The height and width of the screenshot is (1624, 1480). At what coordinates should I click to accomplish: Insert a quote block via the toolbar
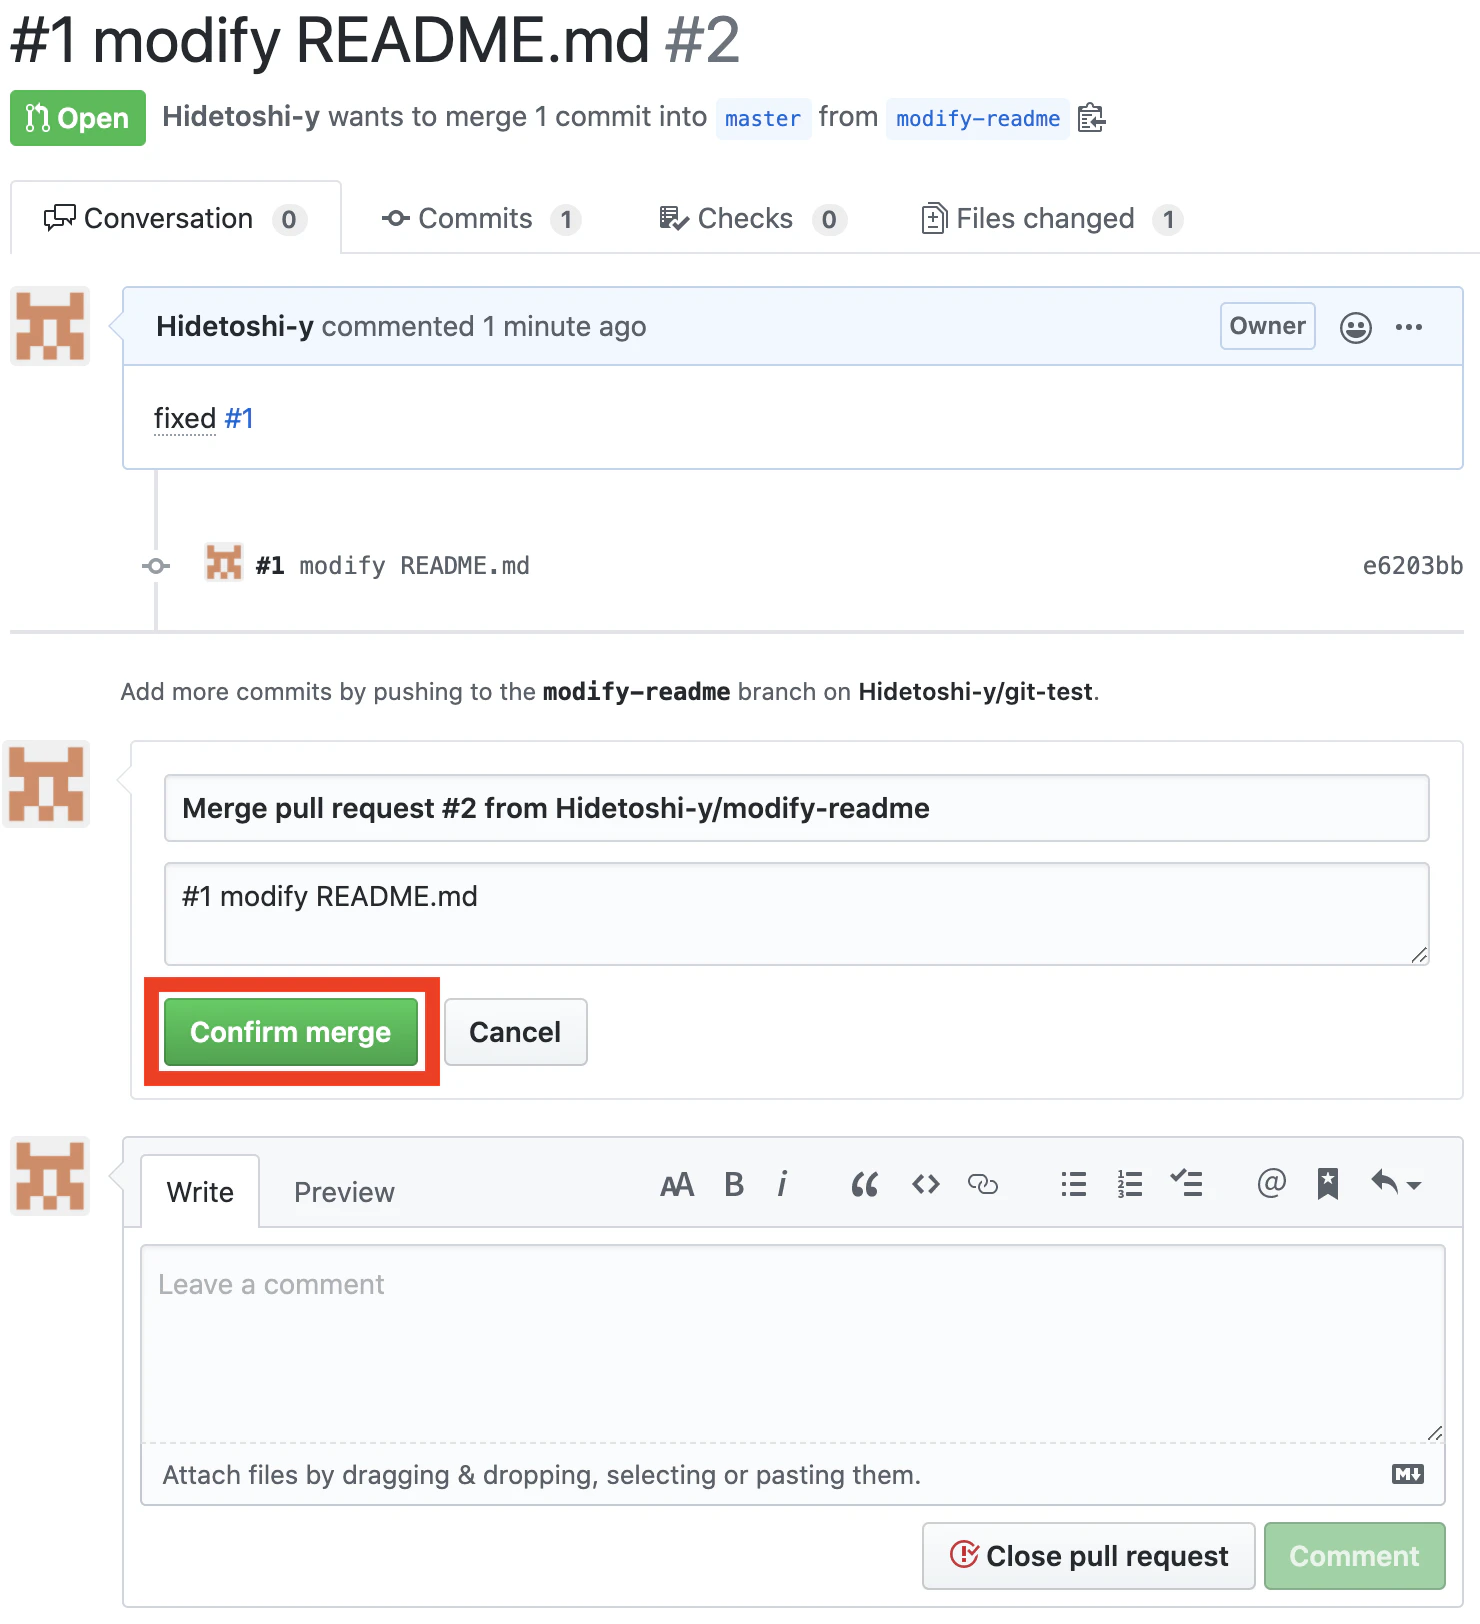865,1185
